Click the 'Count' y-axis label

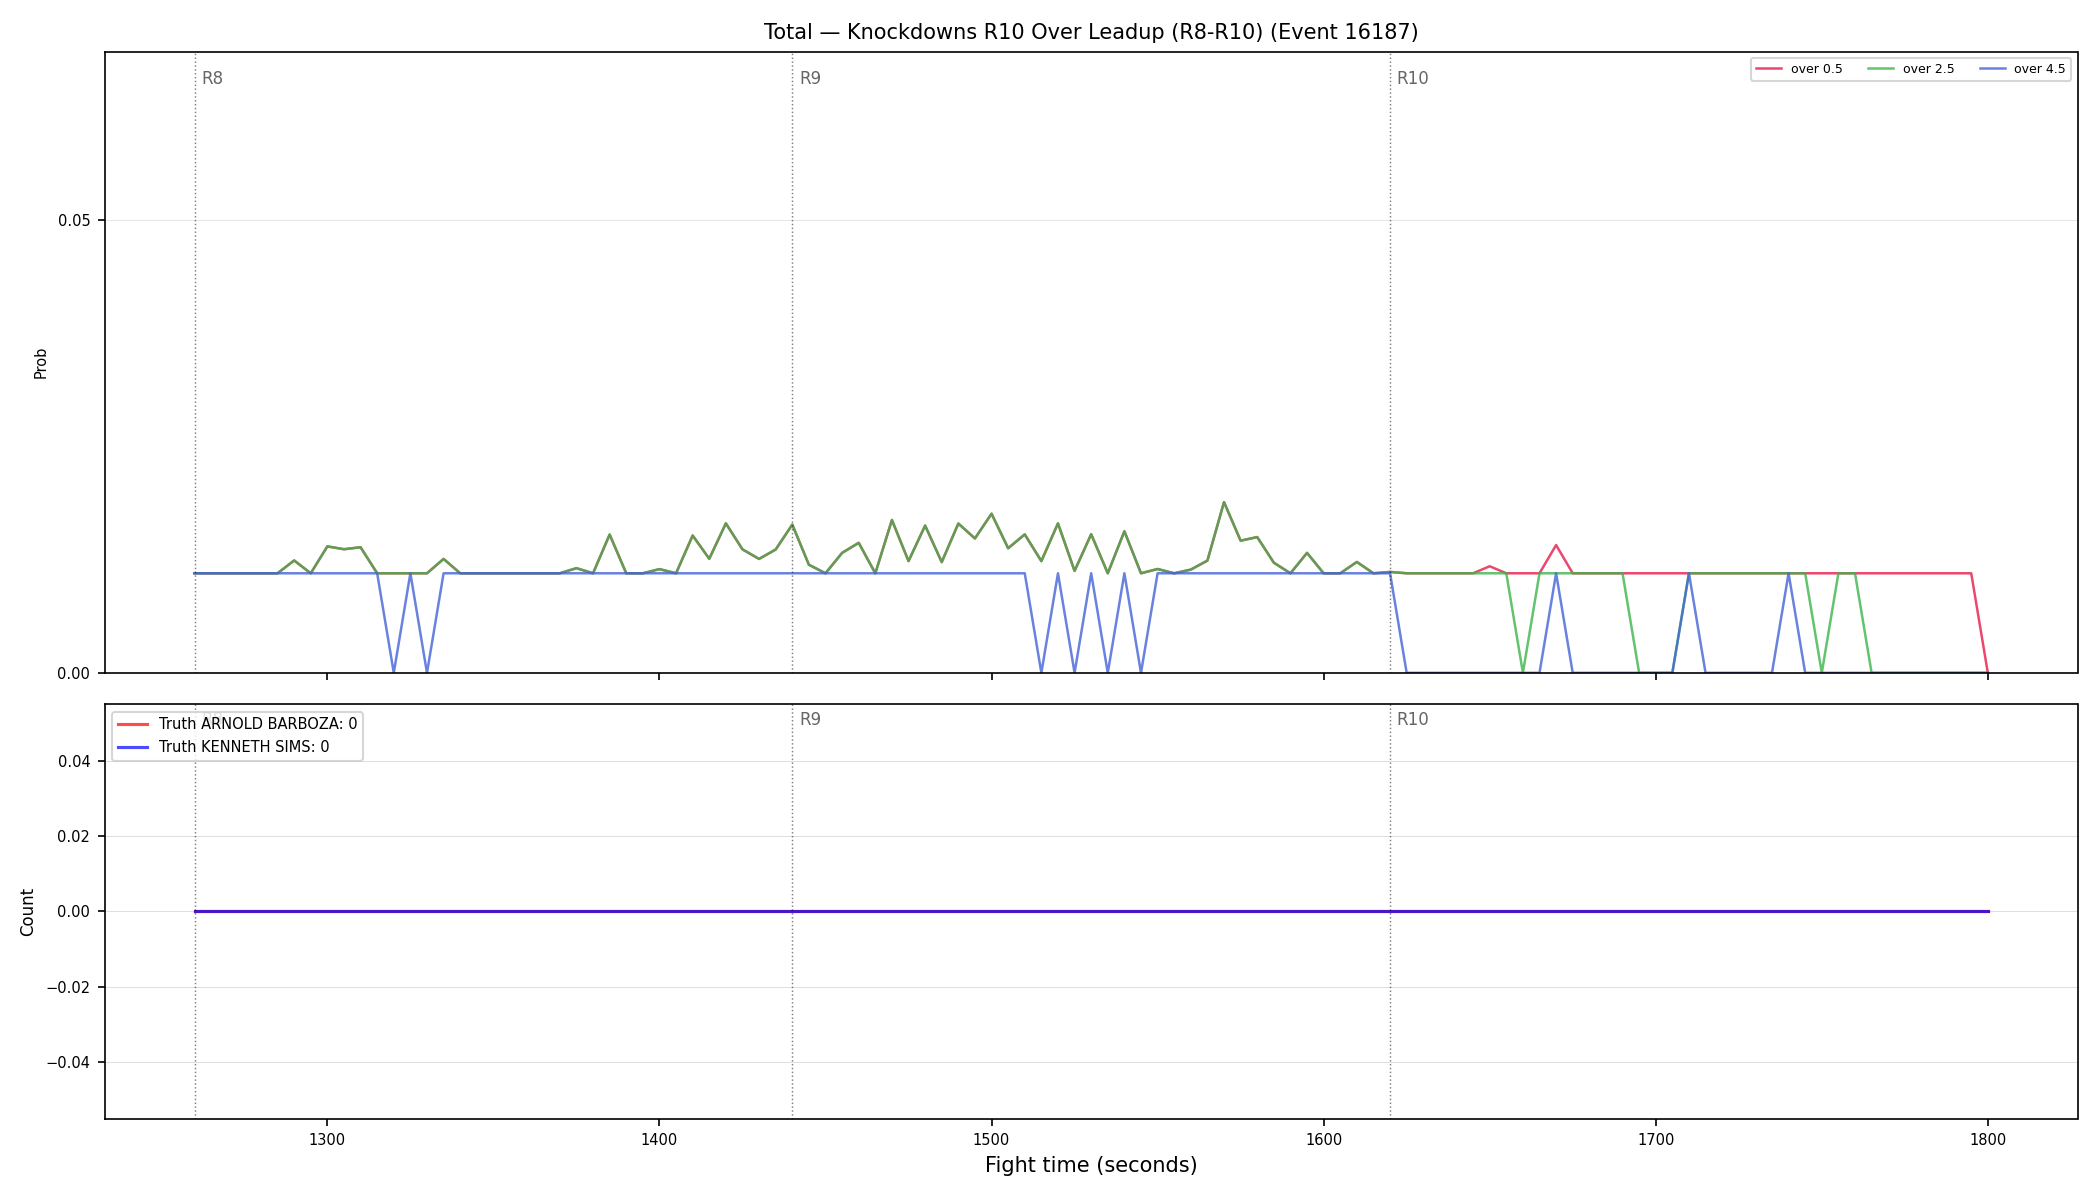pyautogui.click(x=27, y=912)
